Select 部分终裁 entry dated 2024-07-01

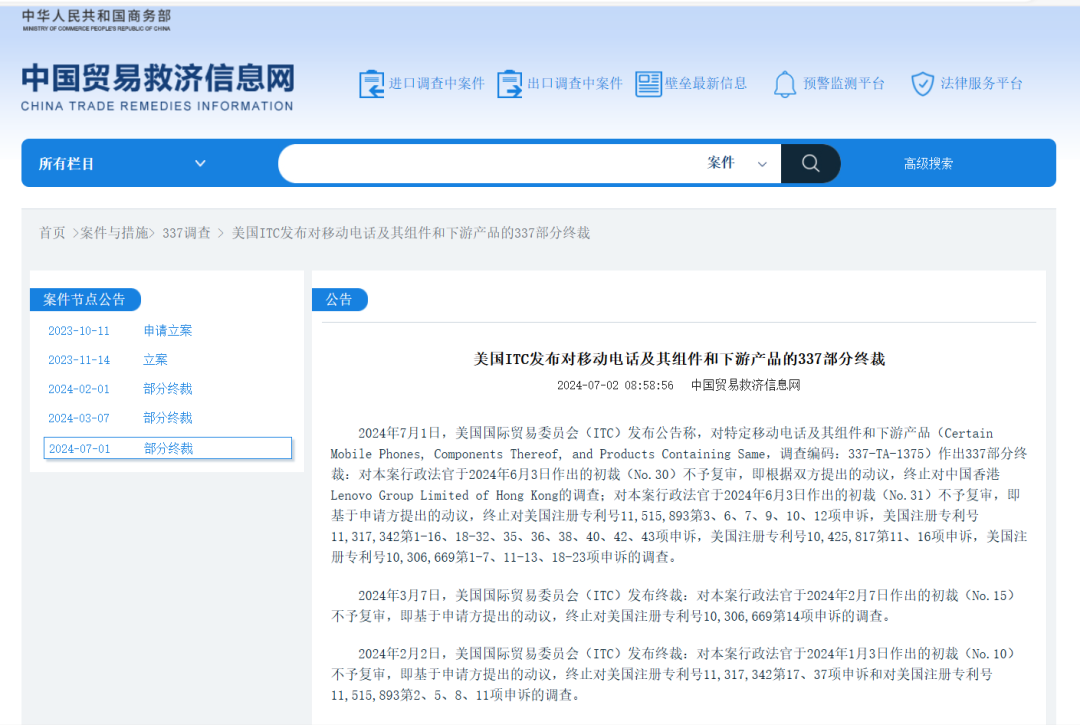click(168, 448)
